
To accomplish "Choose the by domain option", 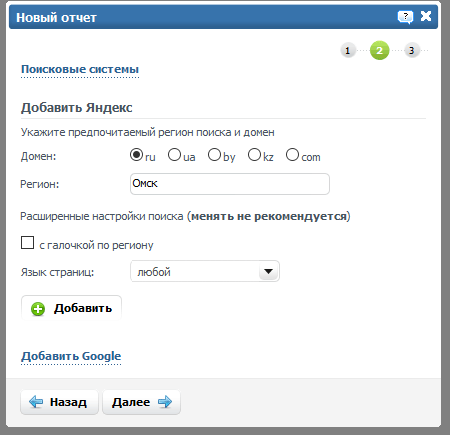I will (x=214, y=155).
